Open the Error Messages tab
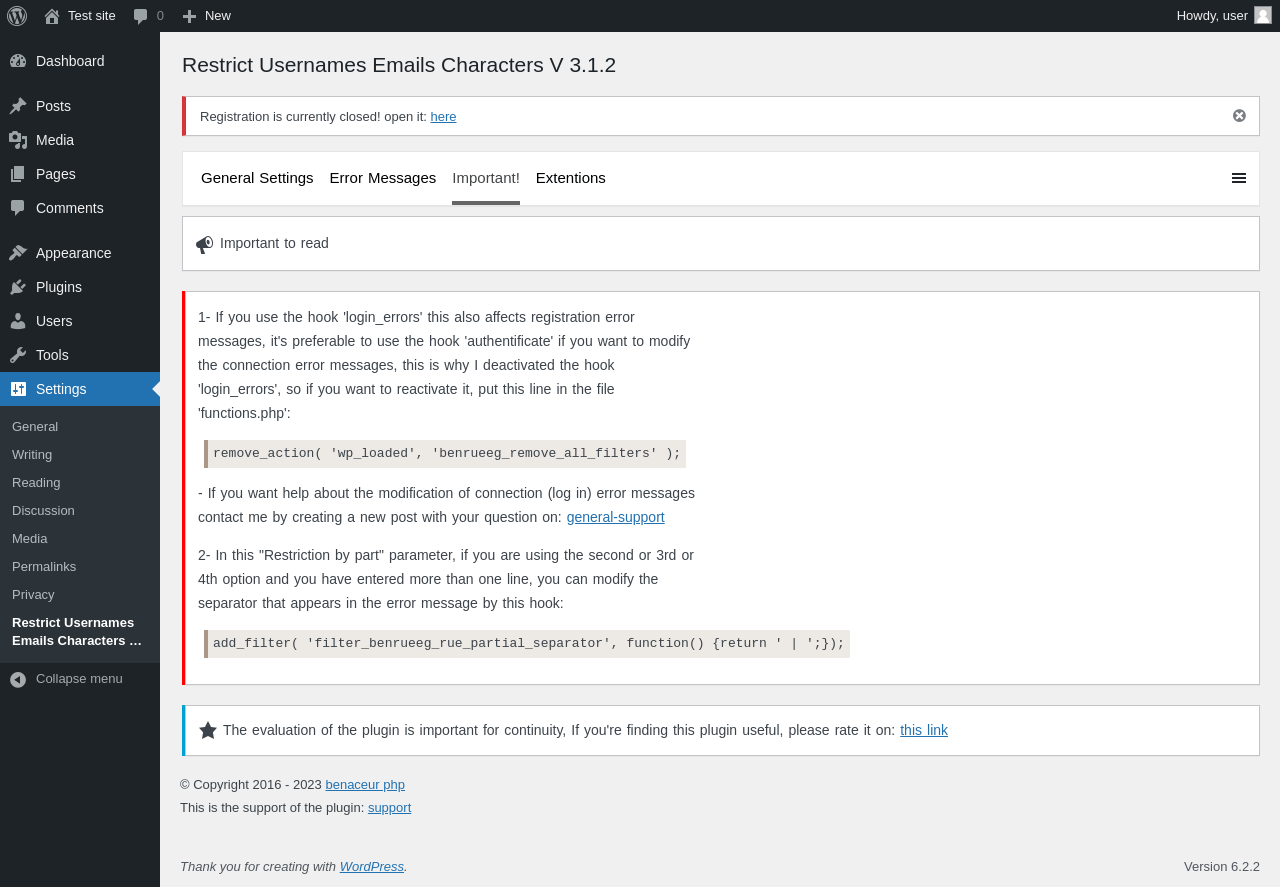Screen dimensions: 1280x887 point(383,178)
